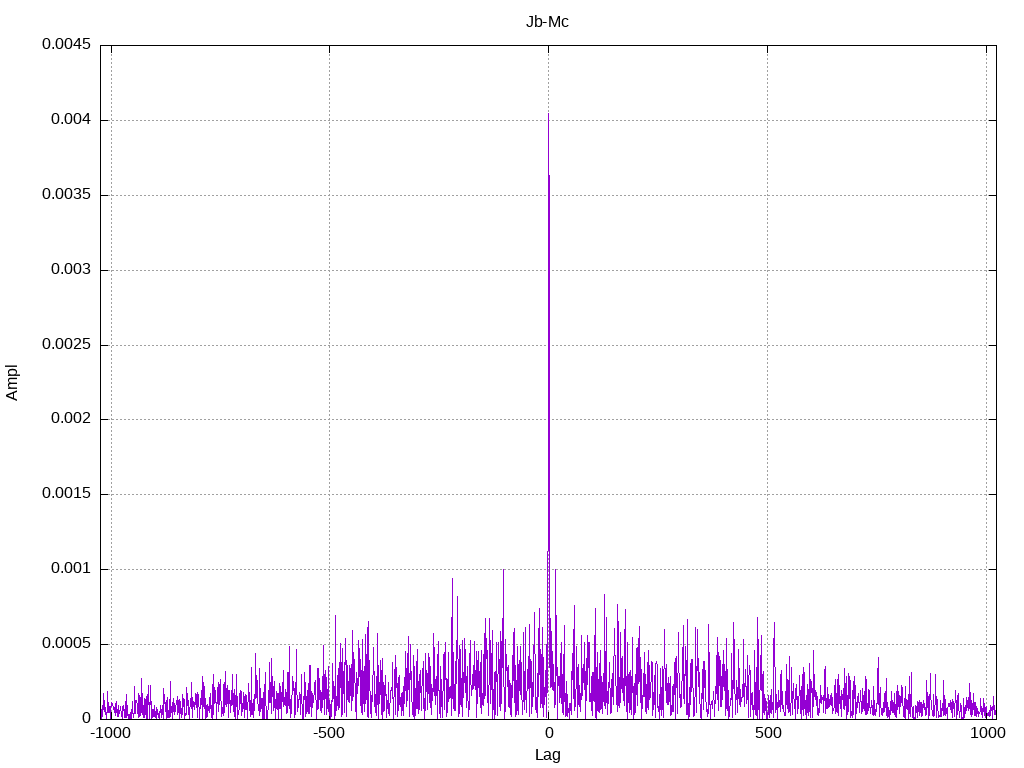The width and height of the screenshot is (1024, 768).
Task: Click the 0 tick label on the y-axis
Action: coord(86,718)
